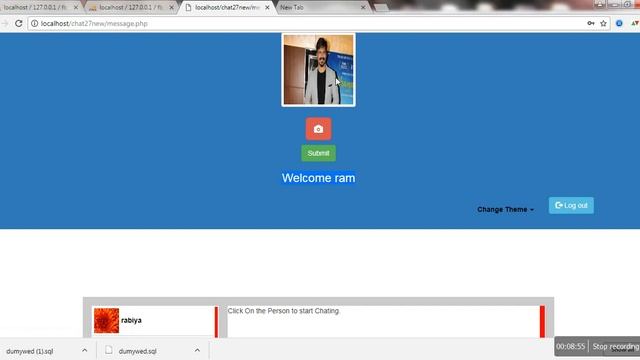Close the localhost/chat27new tab

pyautogui.click(x=267, y=7)
